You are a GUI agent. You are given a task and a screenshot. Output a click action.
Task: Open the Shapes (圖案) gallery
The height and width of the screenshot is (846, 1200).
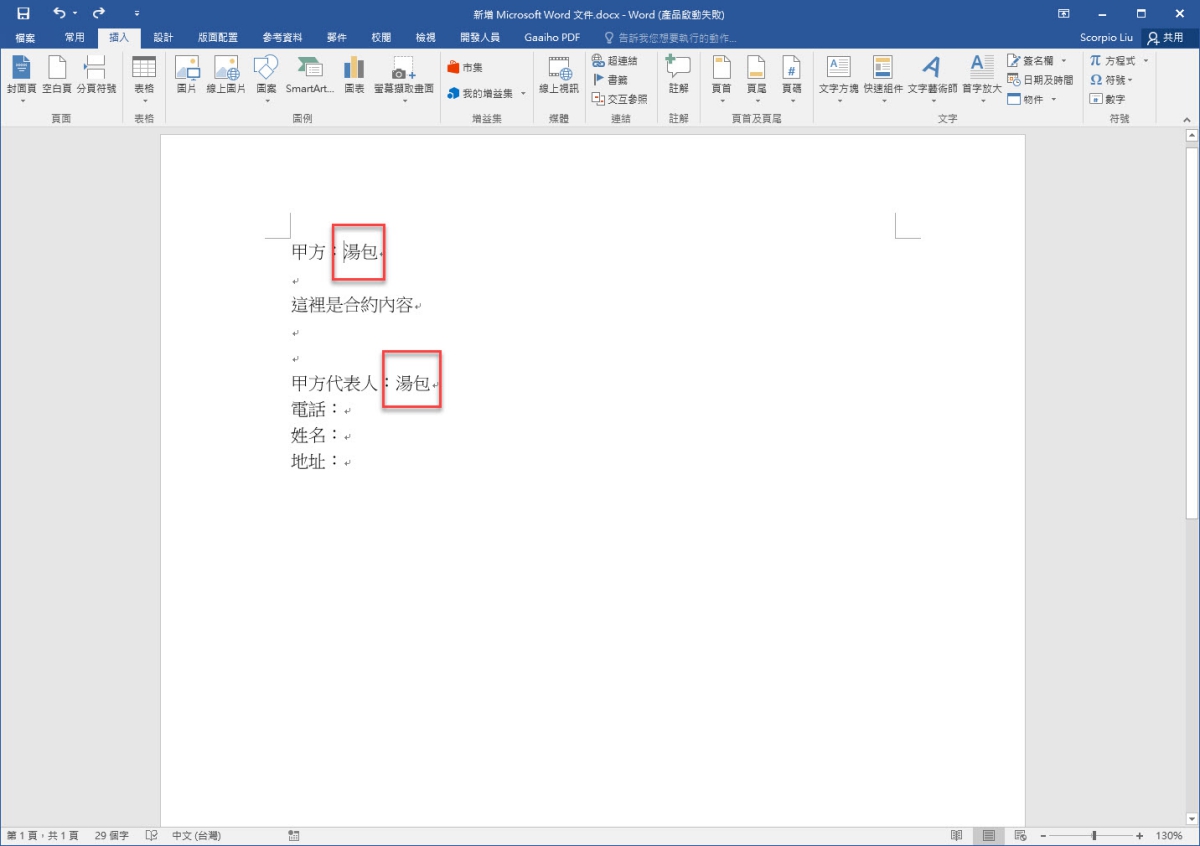coord(266,78)
